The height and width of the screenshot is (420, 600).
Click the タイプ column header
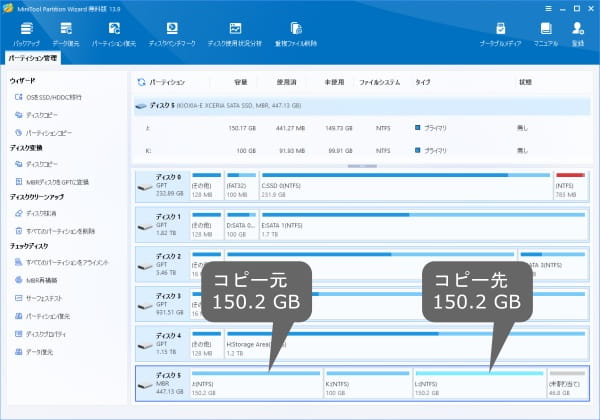point(423,82)
